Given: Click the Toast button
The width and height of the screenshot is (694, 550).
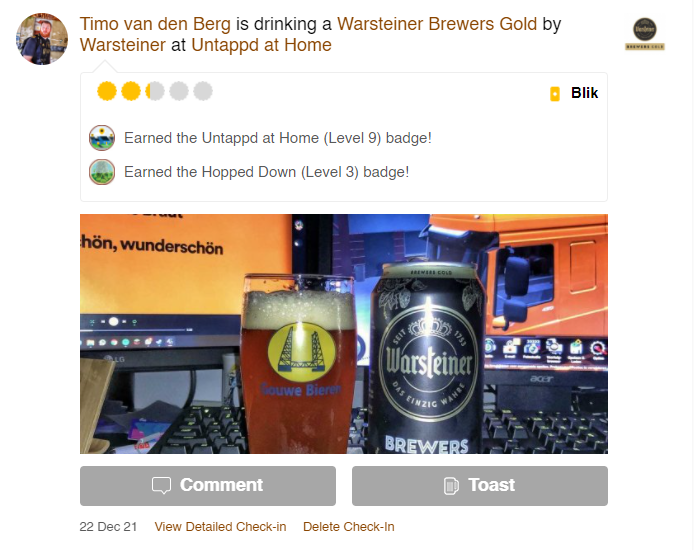Looking at the screenshot, I should coord(480,485).
